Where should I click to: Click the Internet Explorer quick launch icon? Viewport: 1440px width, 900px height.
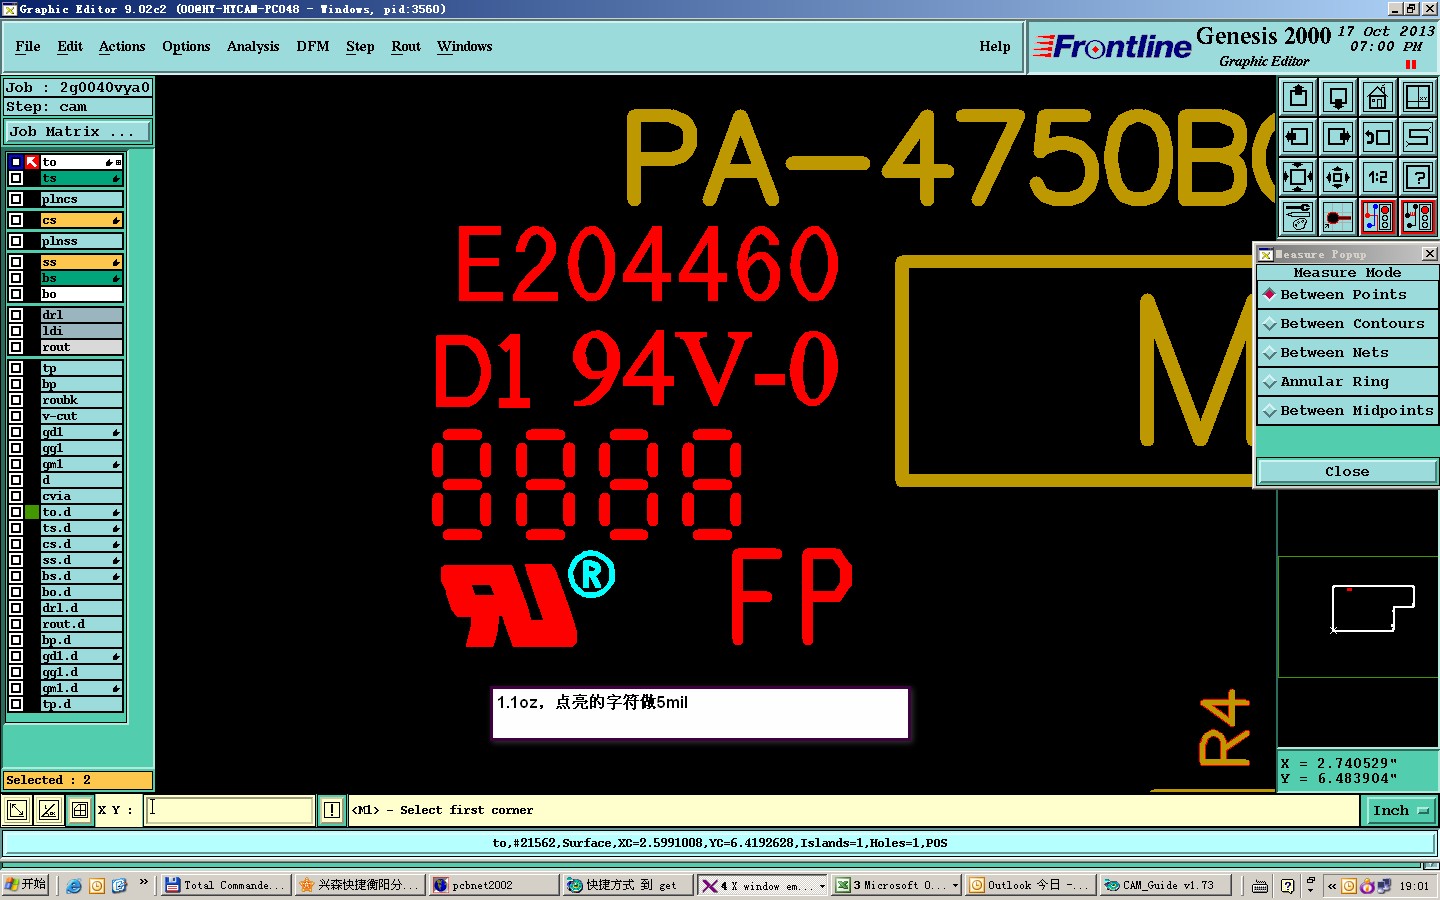74,885
